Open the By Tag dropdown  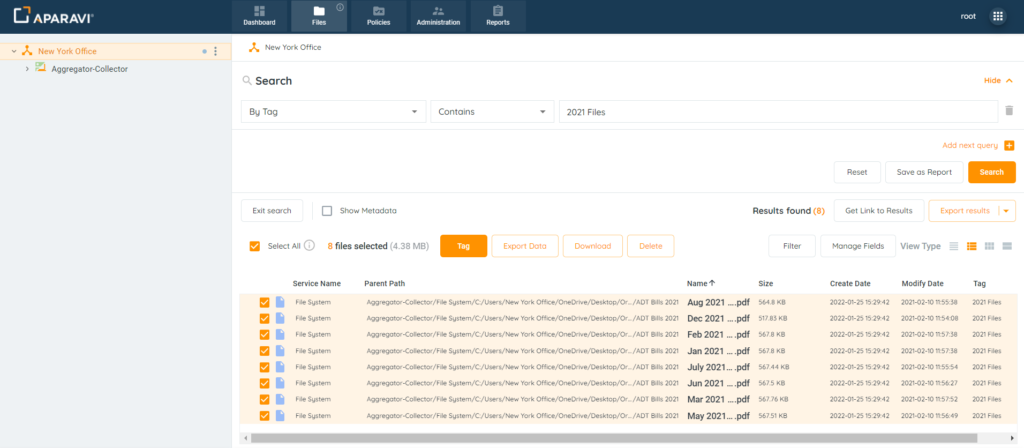(x=333, y=112)
